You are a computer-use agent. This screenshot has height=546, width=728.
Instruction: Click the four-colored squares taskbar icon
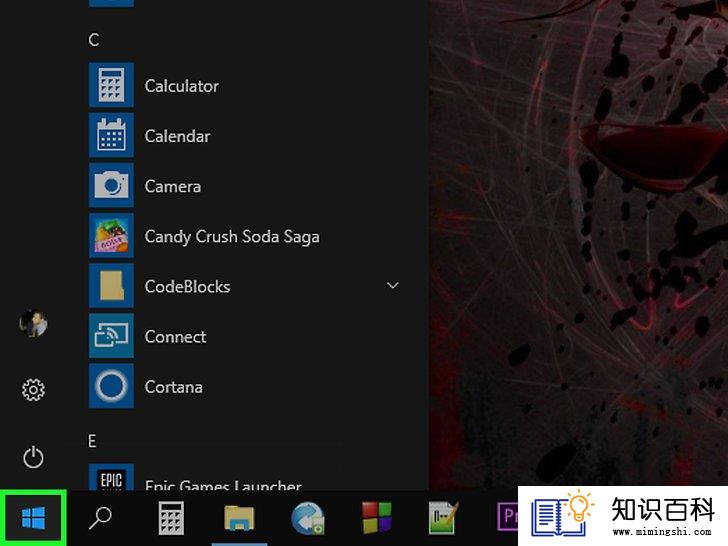coord(377,517)
